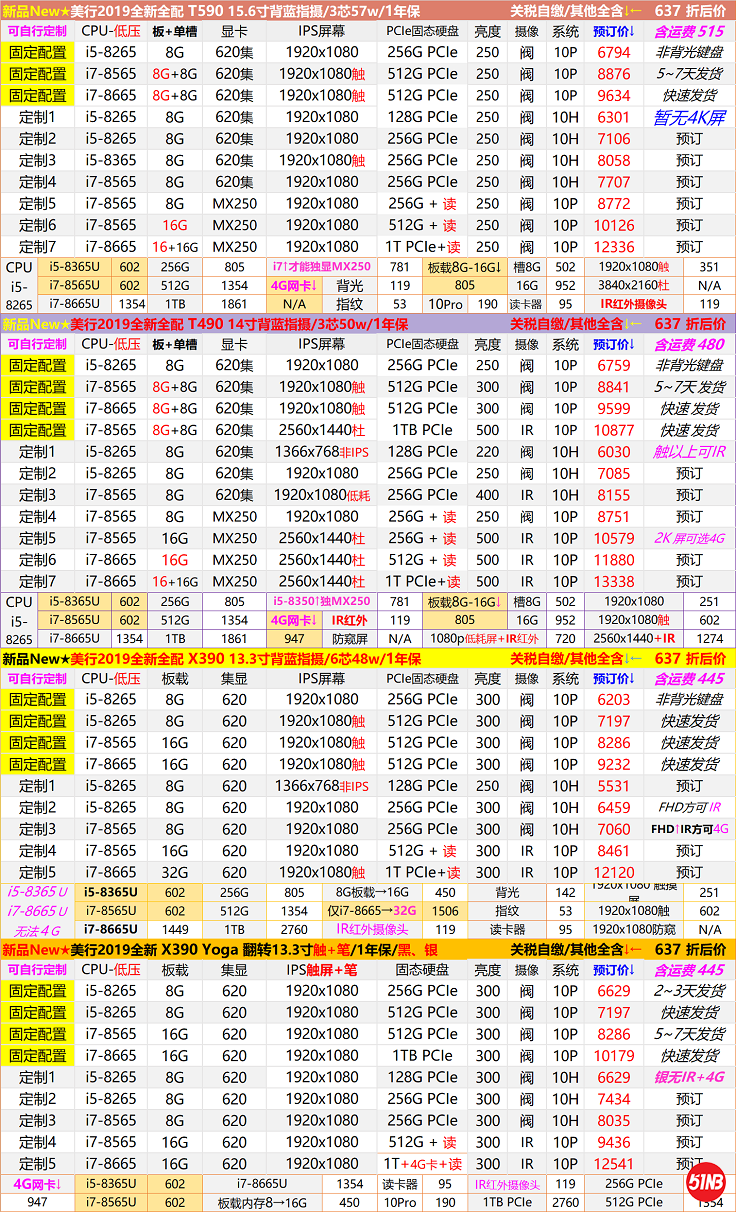Click price 12336 in T590 table

coord(614,247)
